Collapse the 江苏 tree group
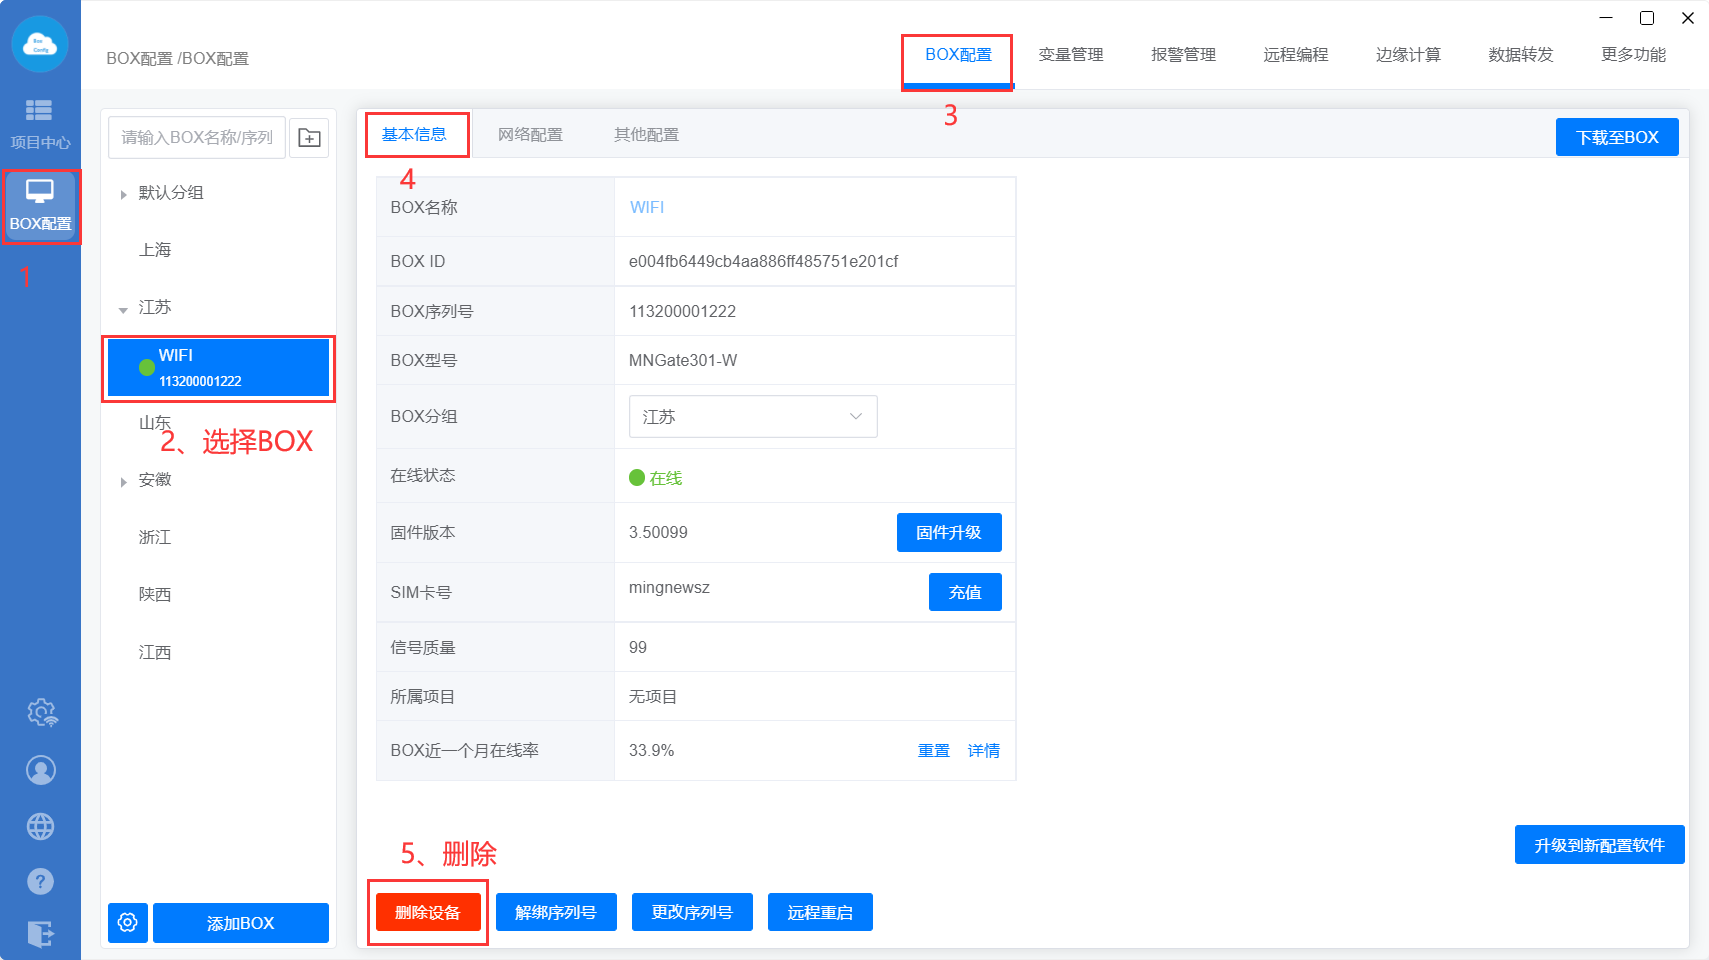Viewport: 1709px width, 960px height. point(123,309)
